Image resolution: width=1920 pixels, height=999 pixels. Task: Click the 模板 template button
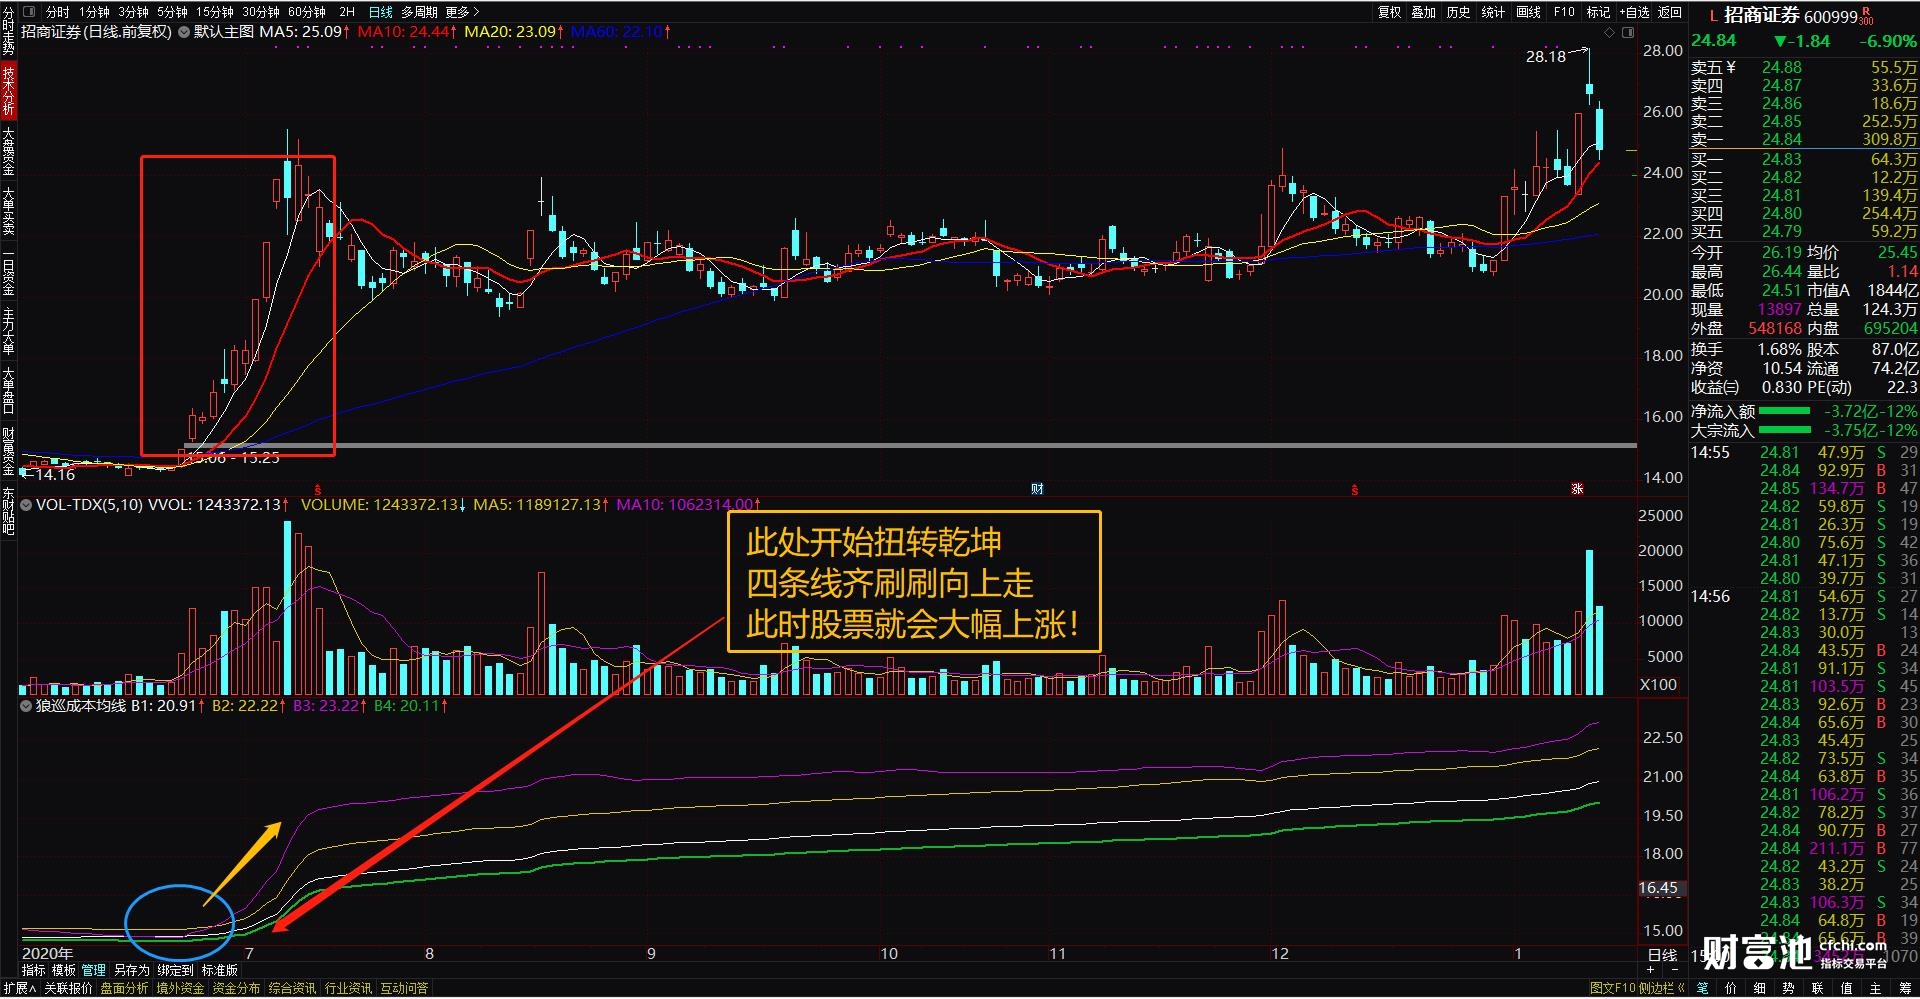64,970
